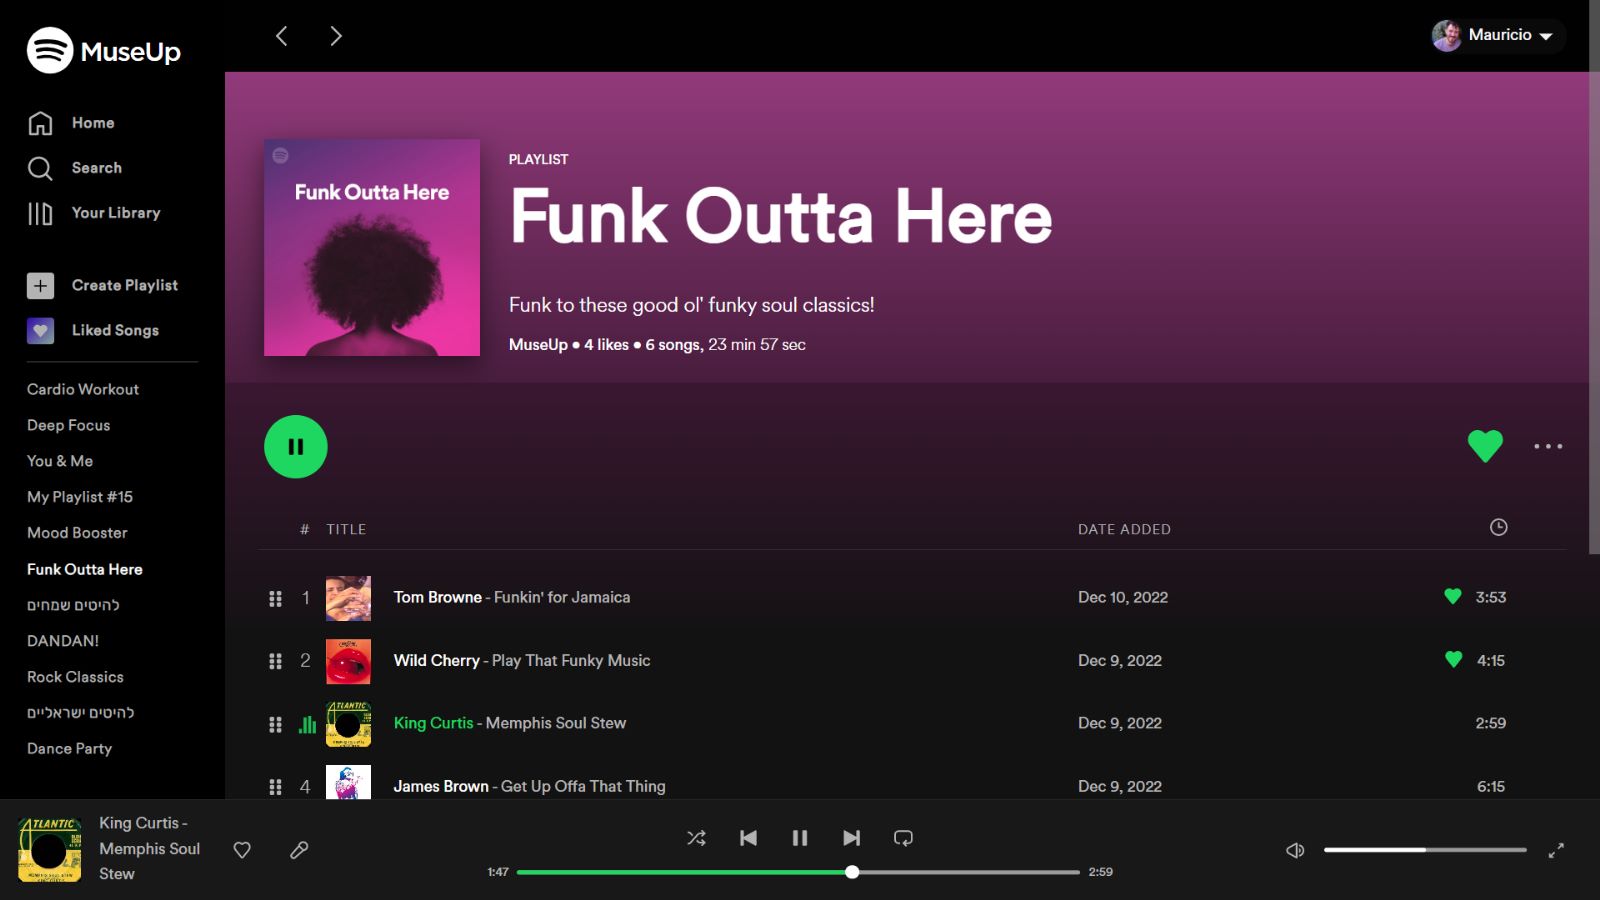Image resolution: width=1600 pixels, height=900 pixels.
Task: Click the Create Playlist button
Action: point(103,285)
